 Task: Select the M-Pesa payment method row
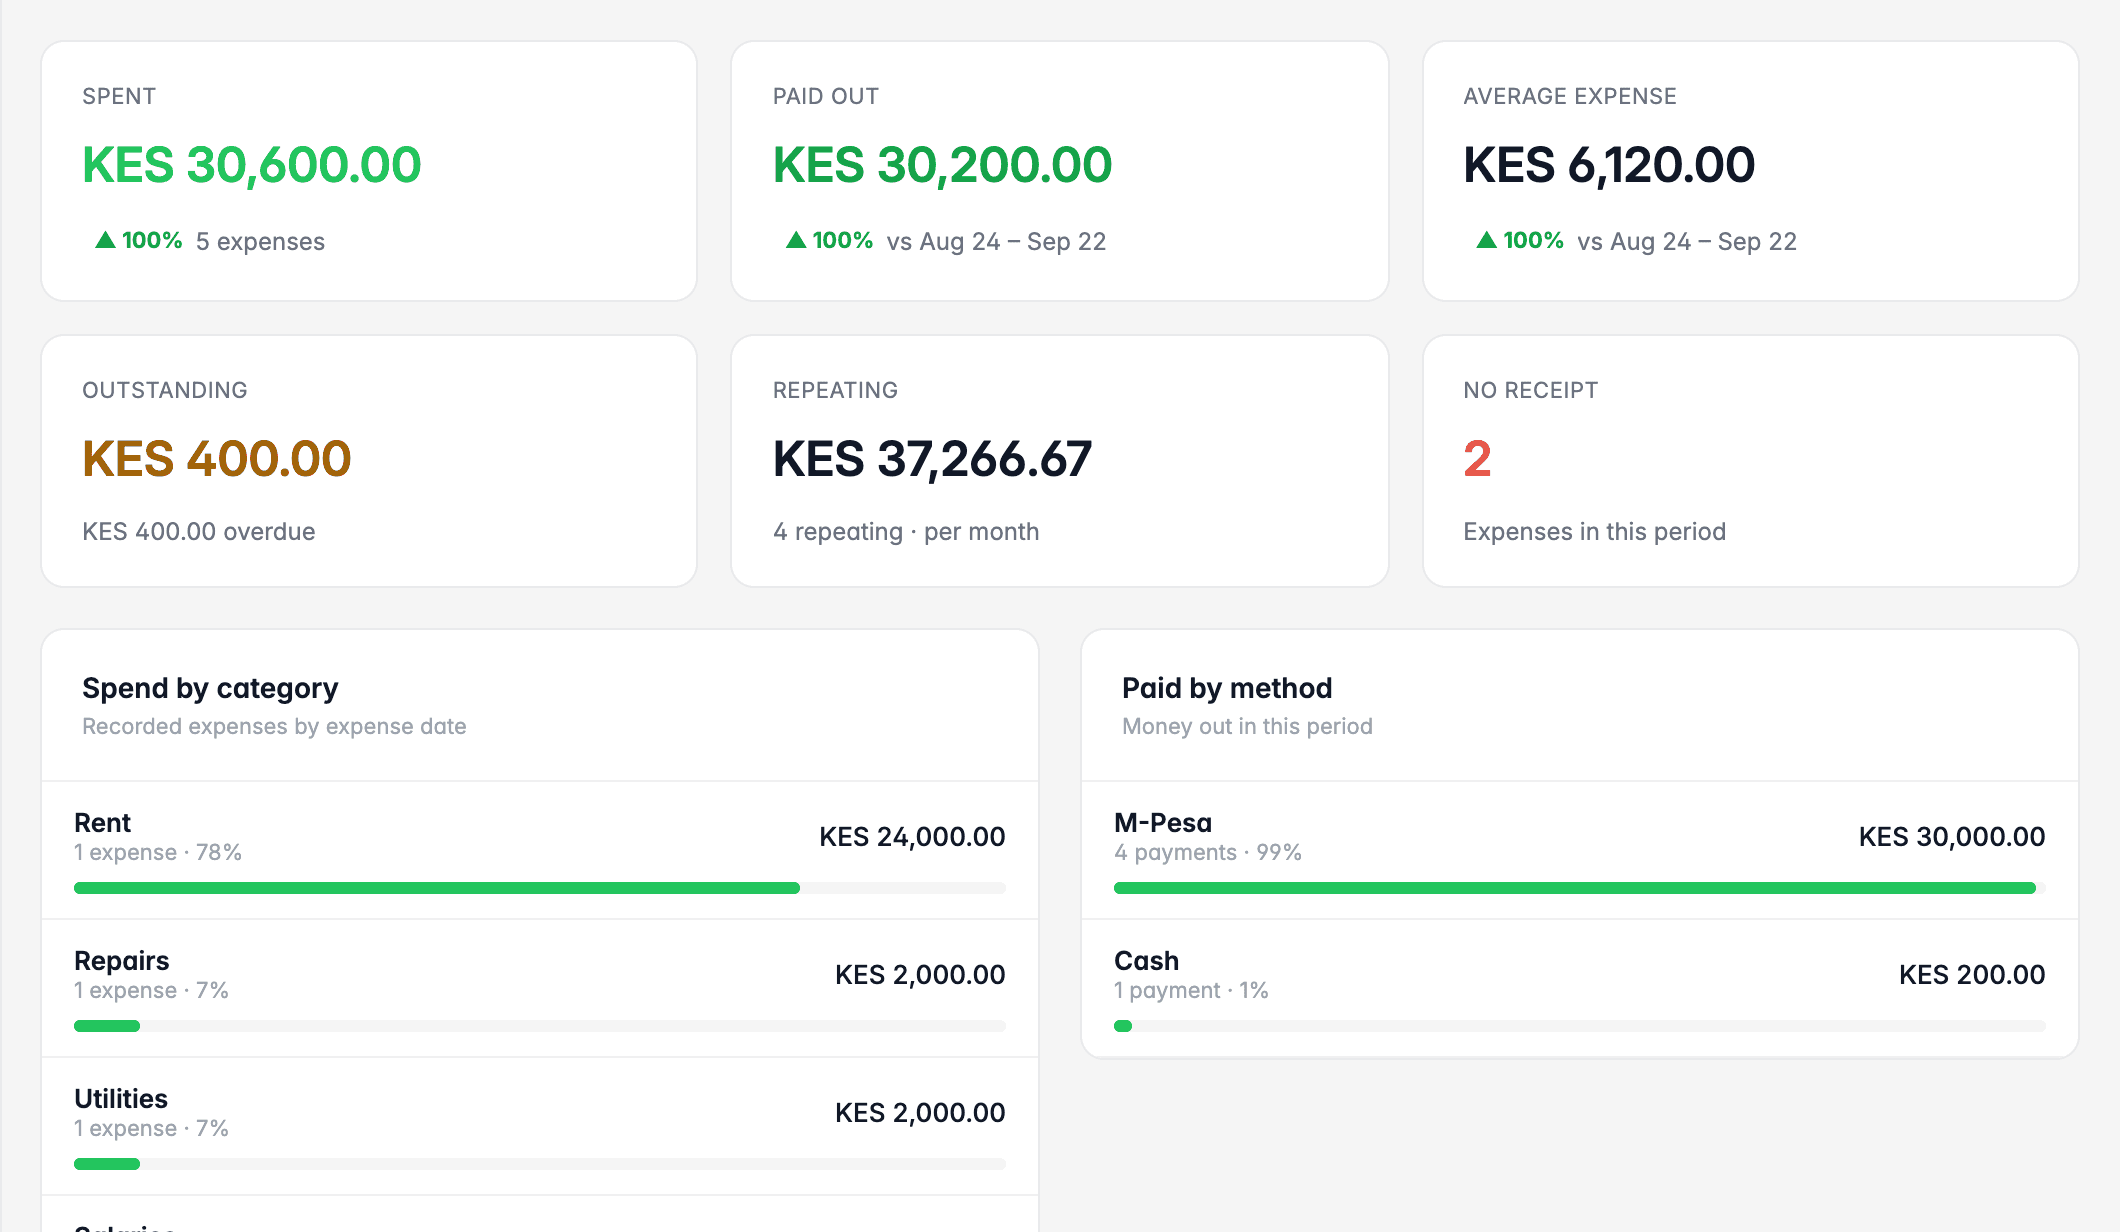(1580, 850)
